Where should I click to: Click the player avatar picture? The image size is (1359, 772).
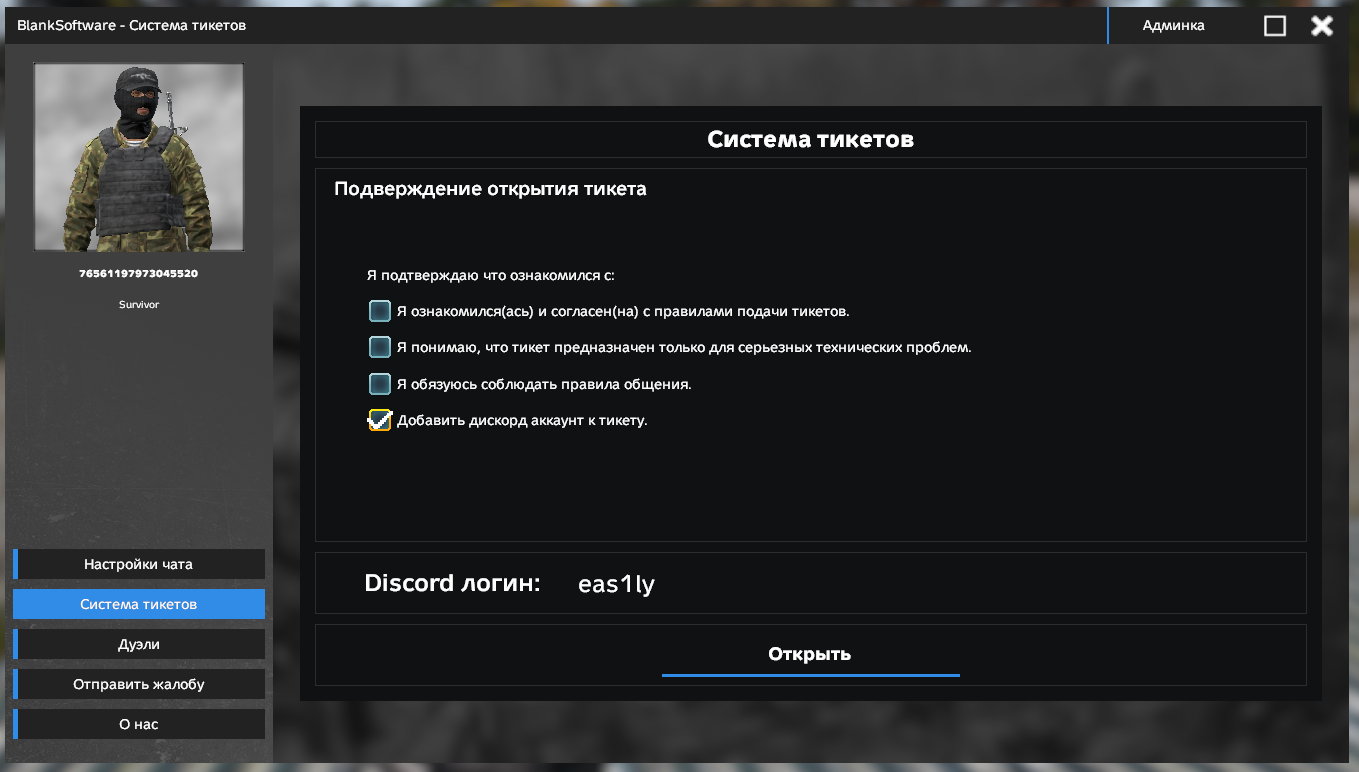(x=139, y=157)
